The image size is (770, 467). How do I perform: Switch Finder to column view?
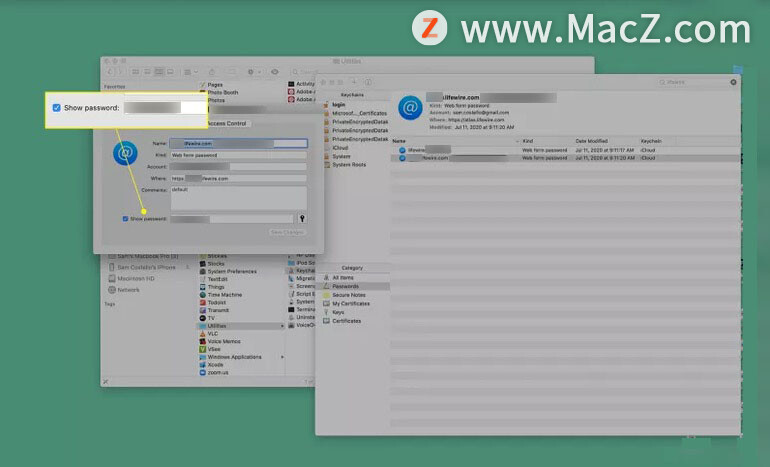click(159, 72)
